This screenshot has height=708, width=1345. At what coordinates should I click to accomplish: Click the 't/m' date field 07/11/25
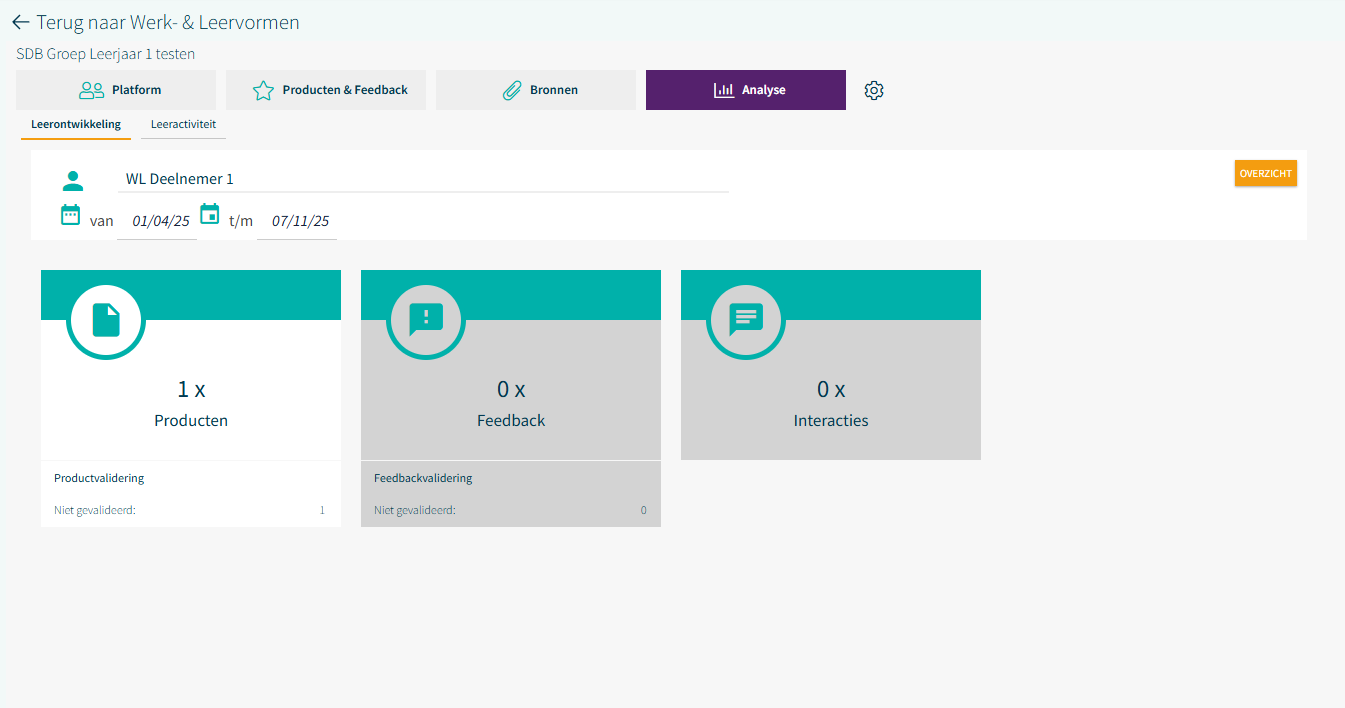[300, 221]
